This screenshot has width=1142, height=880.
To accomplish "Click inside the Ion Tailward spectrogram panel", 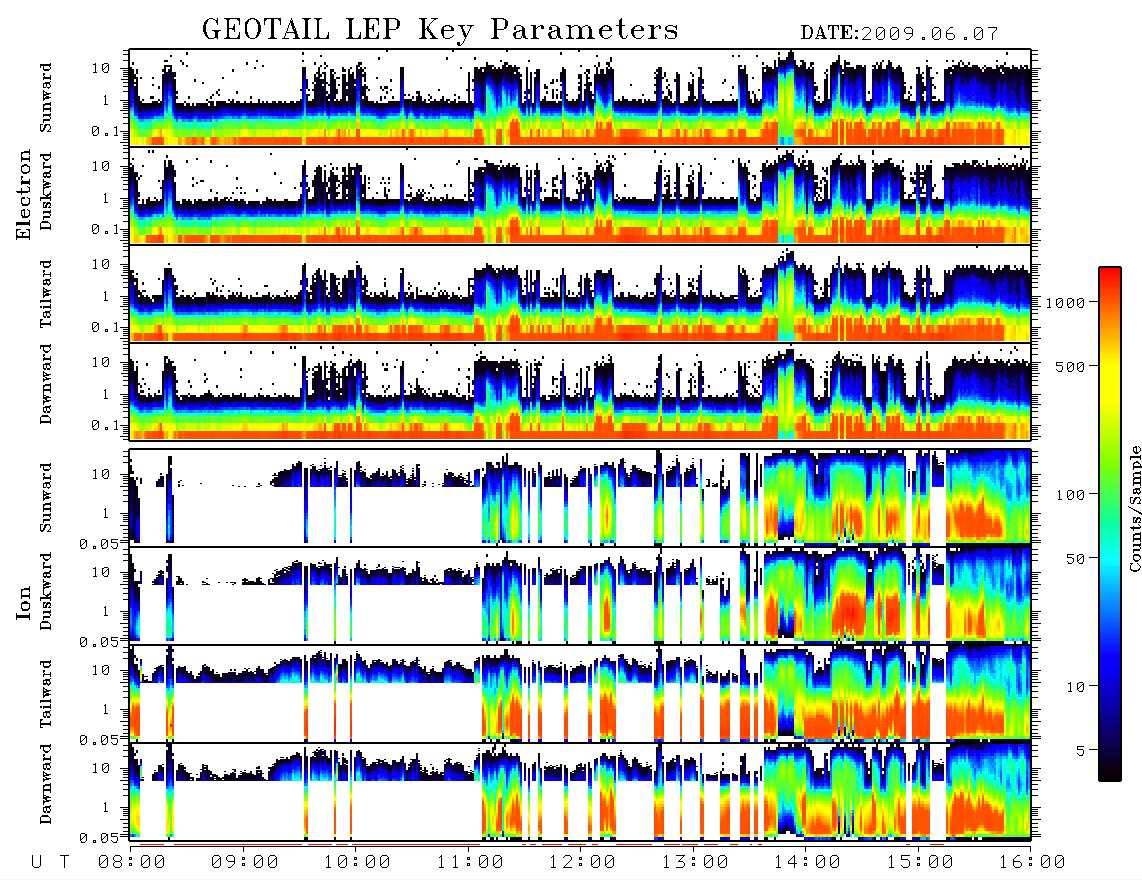I will [580, 693].
